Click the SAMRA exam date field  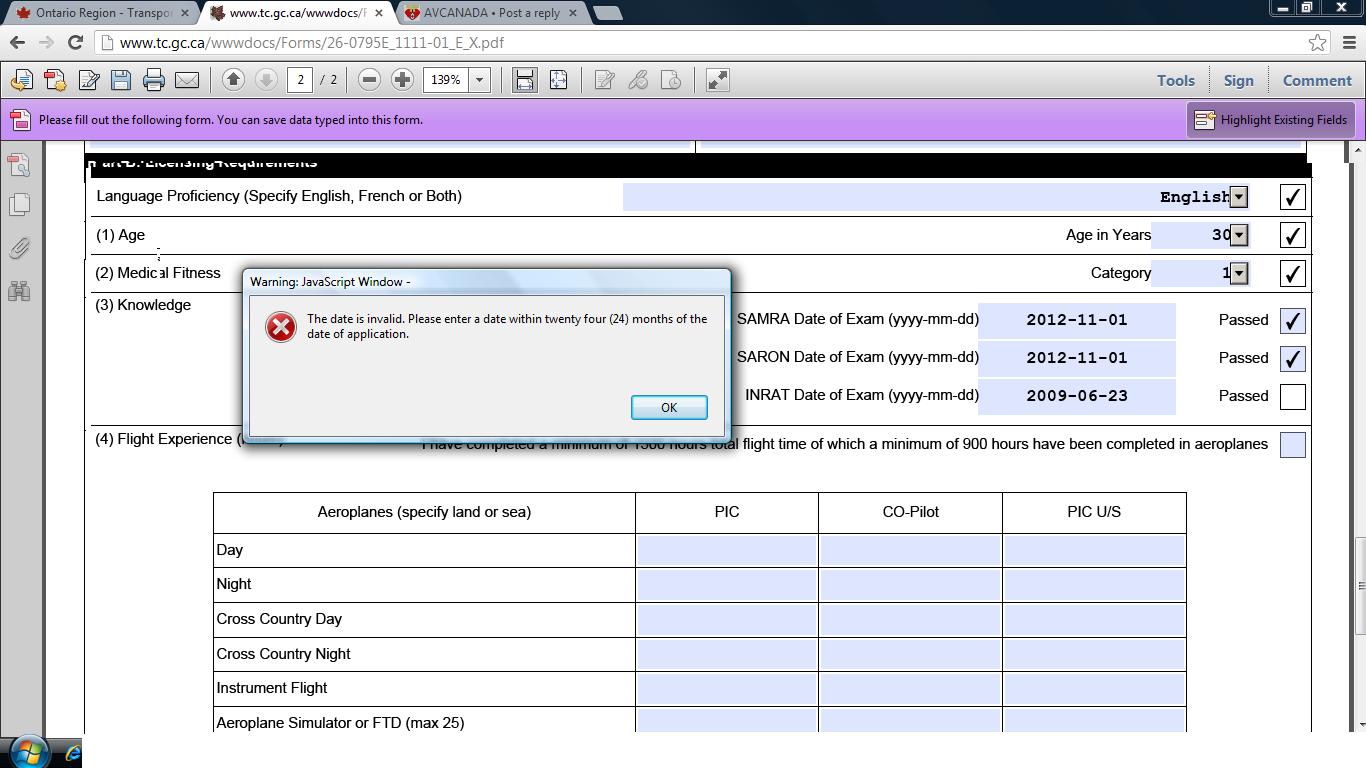(x=1077, y=321)
